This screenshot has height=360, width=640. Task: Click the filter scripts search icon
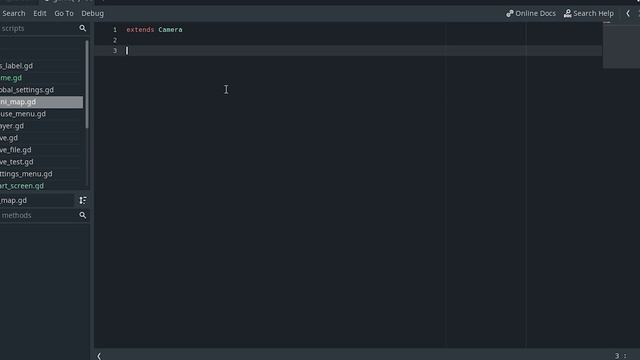(82, 28)
